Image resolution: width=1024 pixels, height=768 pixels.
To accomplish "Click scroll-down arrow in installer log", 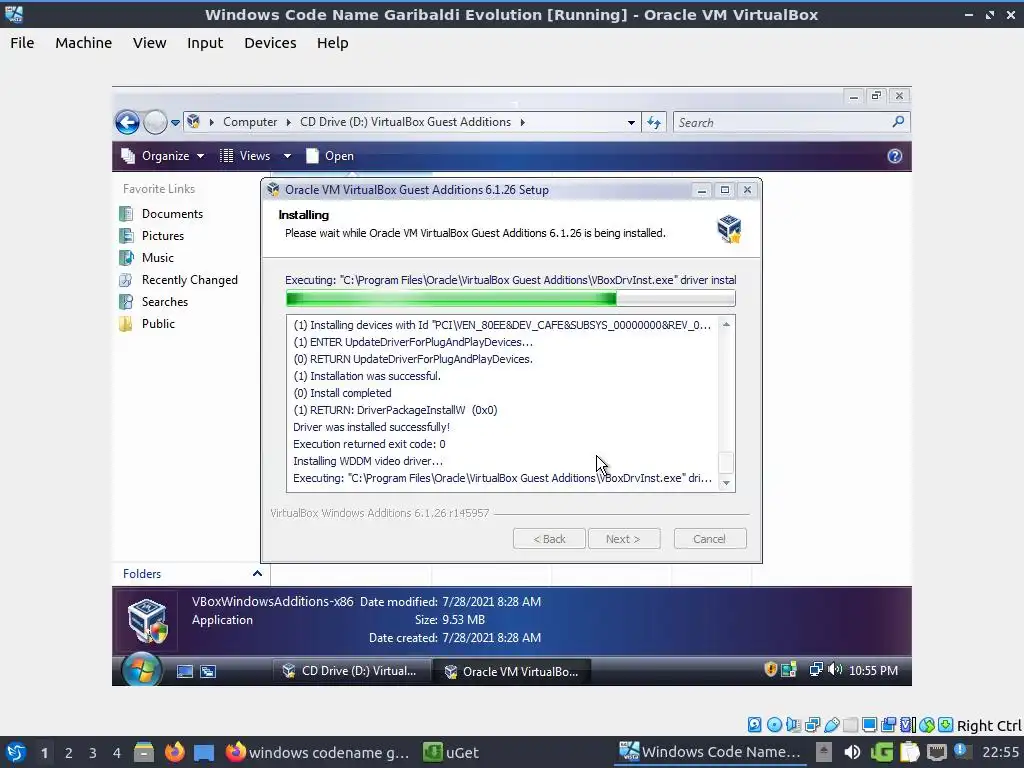I will (726, 483).
